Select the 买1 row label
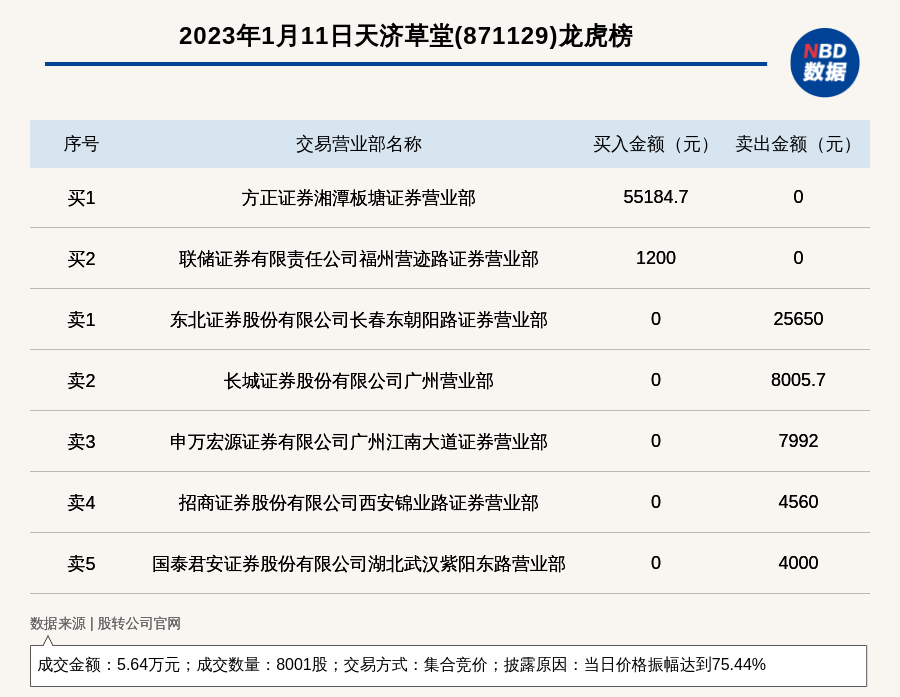Image resolution: width=900 pixels, height=697 pixels. [81, 198]
